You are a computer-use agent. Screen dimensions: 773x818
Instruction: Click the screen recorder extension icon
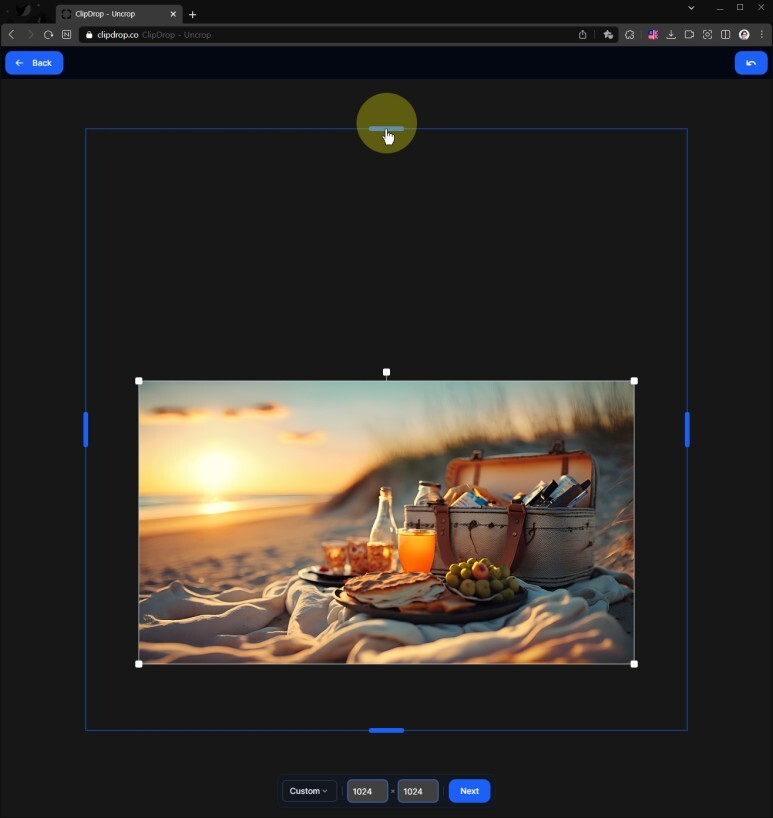(689, 35)
